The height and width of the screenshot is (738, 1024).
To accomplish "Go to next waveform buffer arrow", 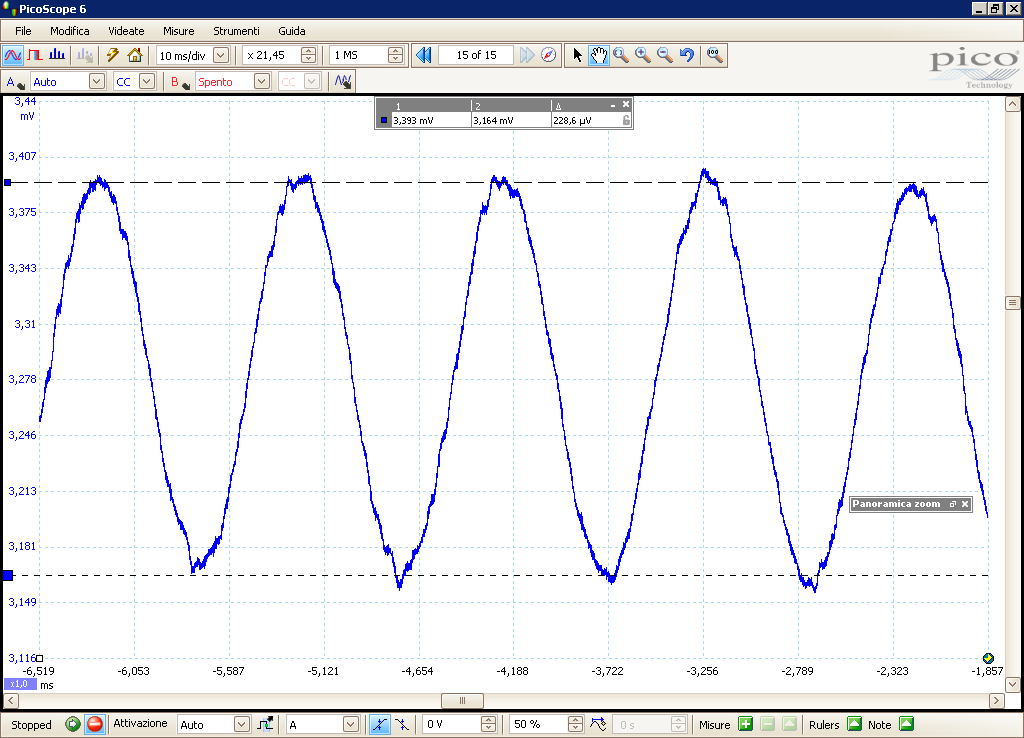I will pyautogui.click(x=526, y=56).
